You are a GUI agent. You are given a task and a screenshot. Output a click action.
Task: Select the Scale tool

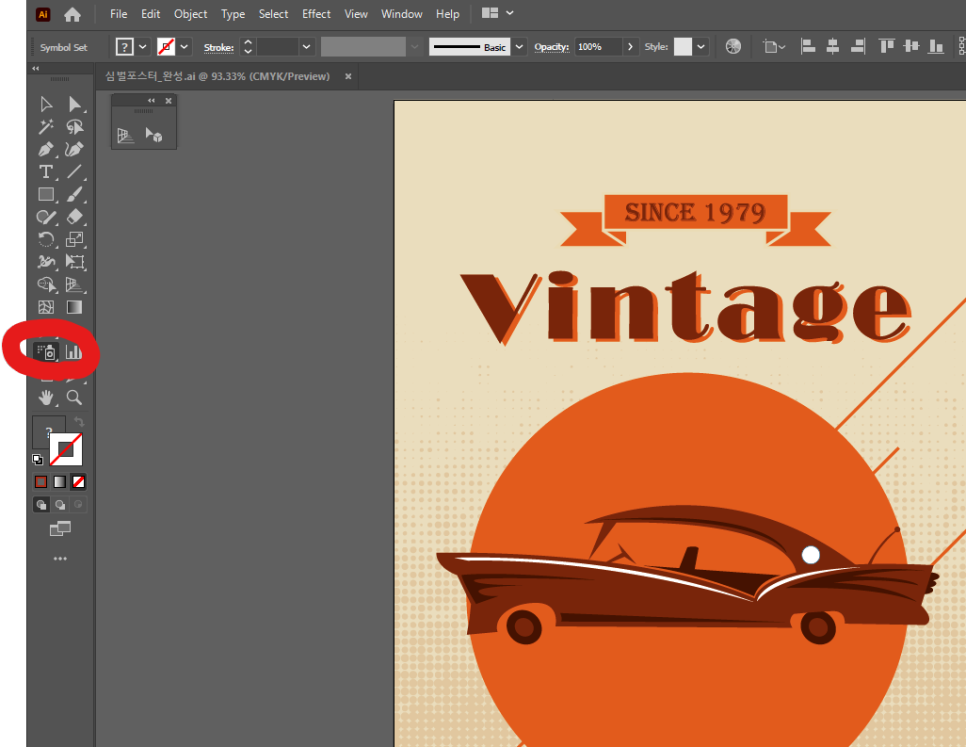(75, 240)
